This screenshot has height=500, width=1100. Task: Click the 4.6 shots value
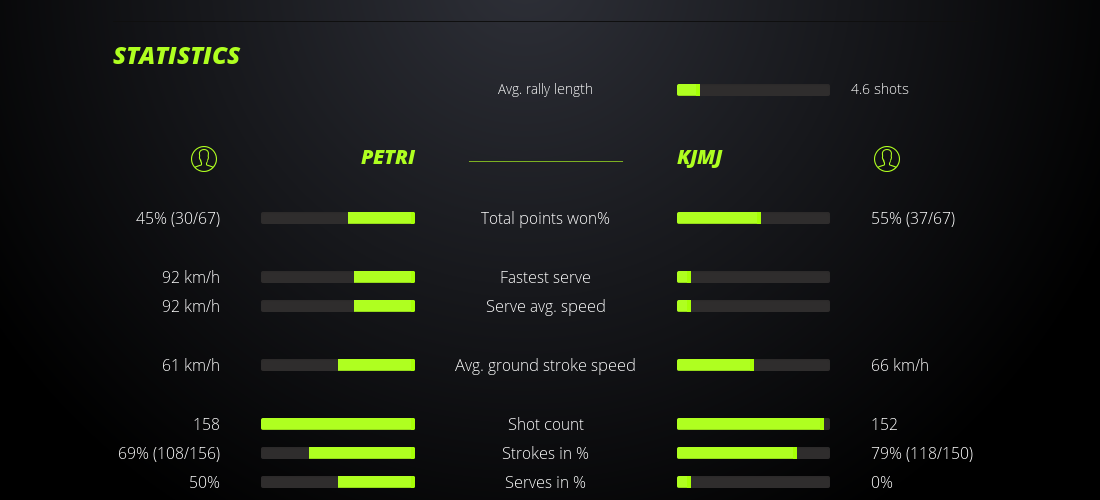coord(880,89)
